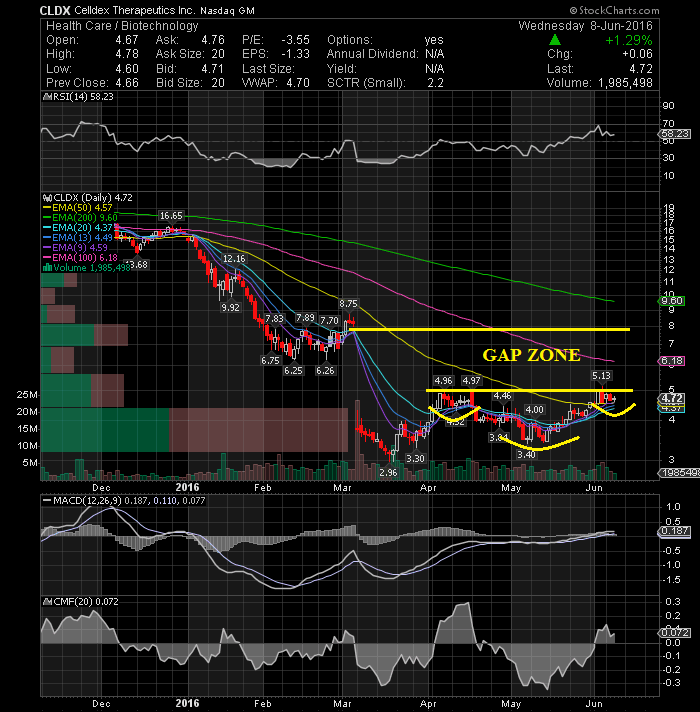
Task: Click the 'Celldex Therapeutics Inc.' company name
Action: pos(134,10)
